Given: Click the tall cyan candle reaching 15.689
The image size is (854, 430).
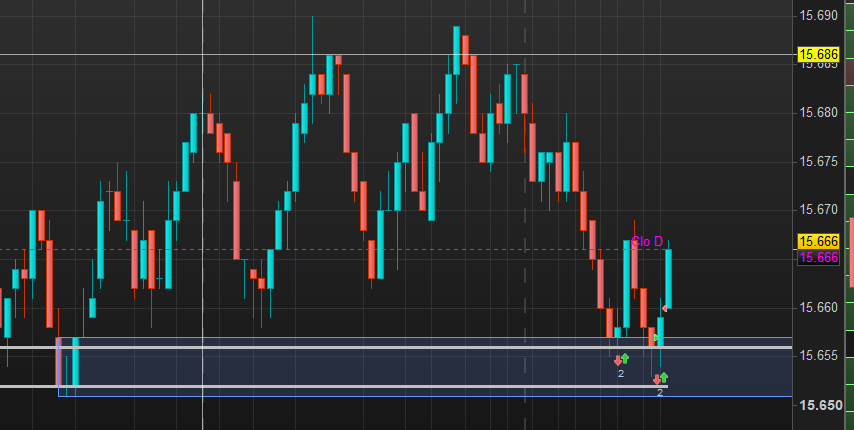Looking at the screenshot, I should (456, 50).
